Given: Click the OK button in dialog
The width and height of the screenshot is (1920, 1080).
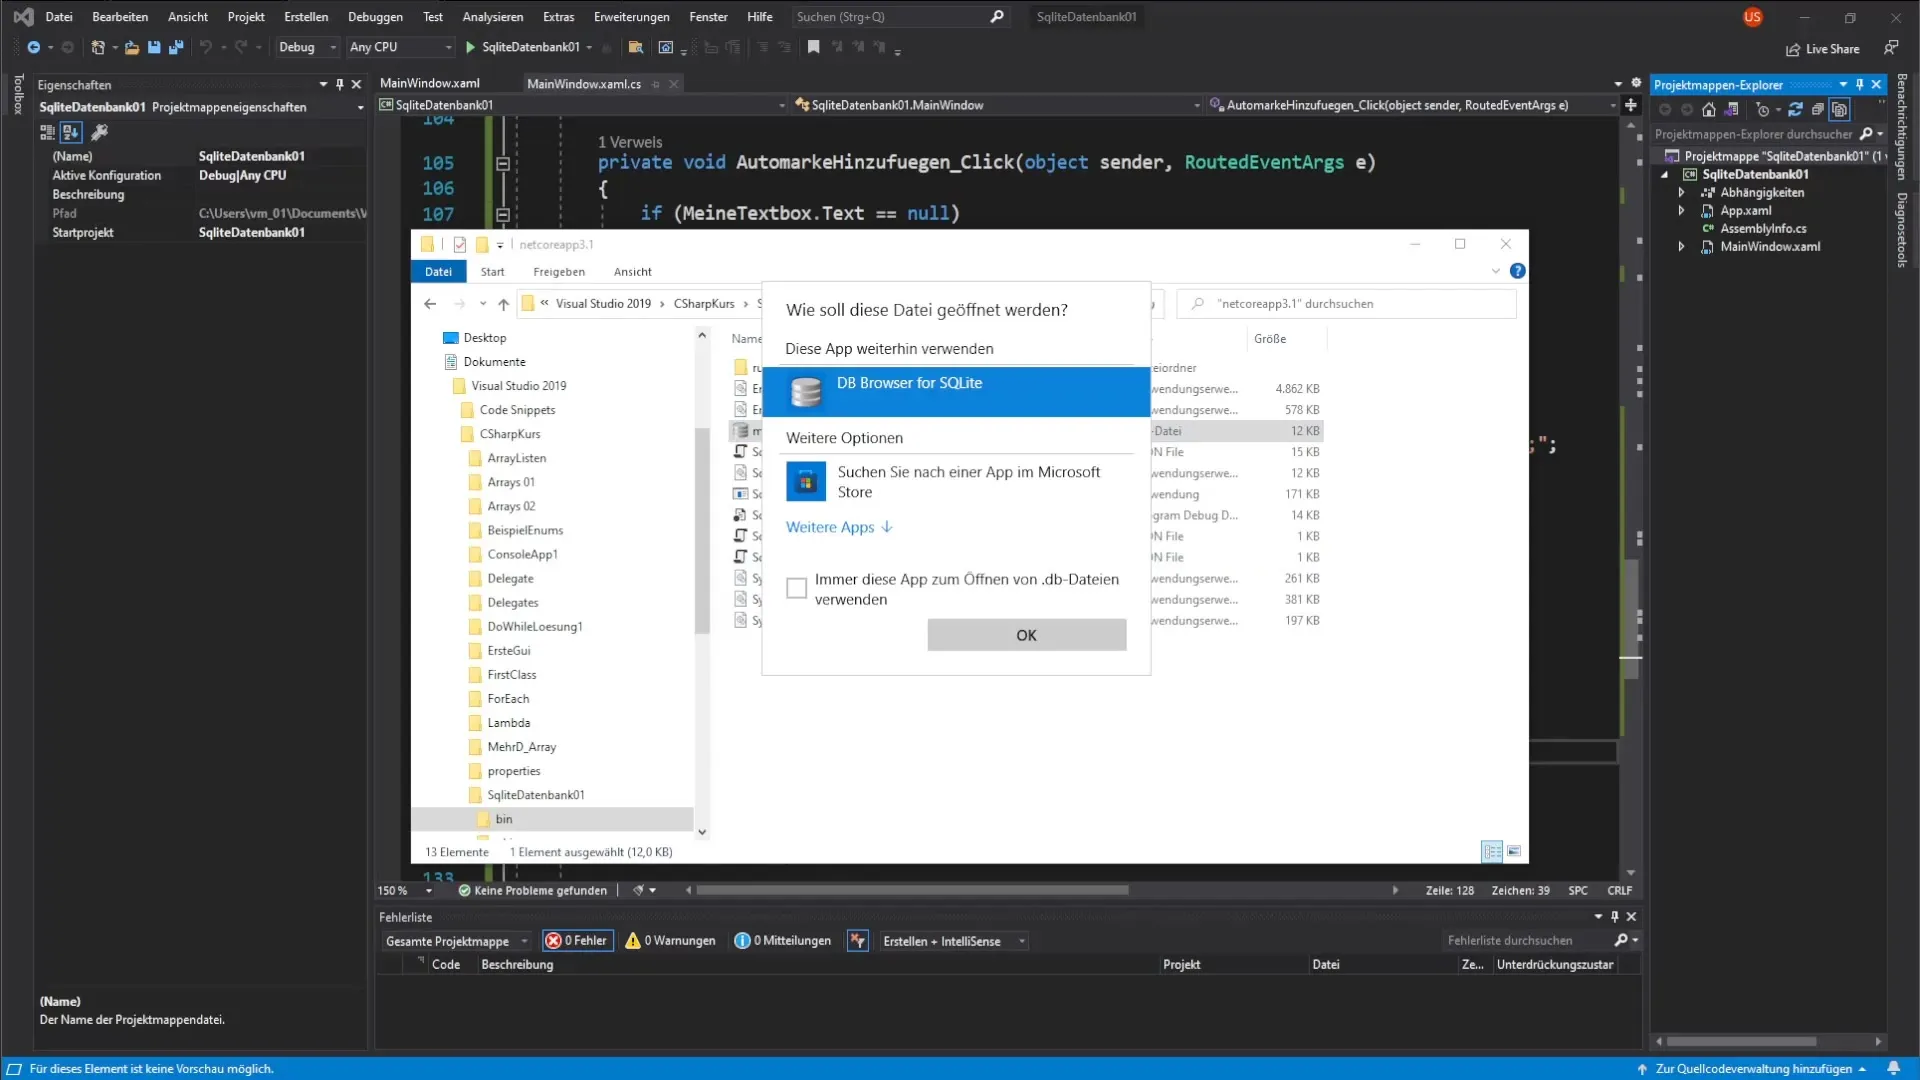Looking at the screenshot, I should [1026, 635].
